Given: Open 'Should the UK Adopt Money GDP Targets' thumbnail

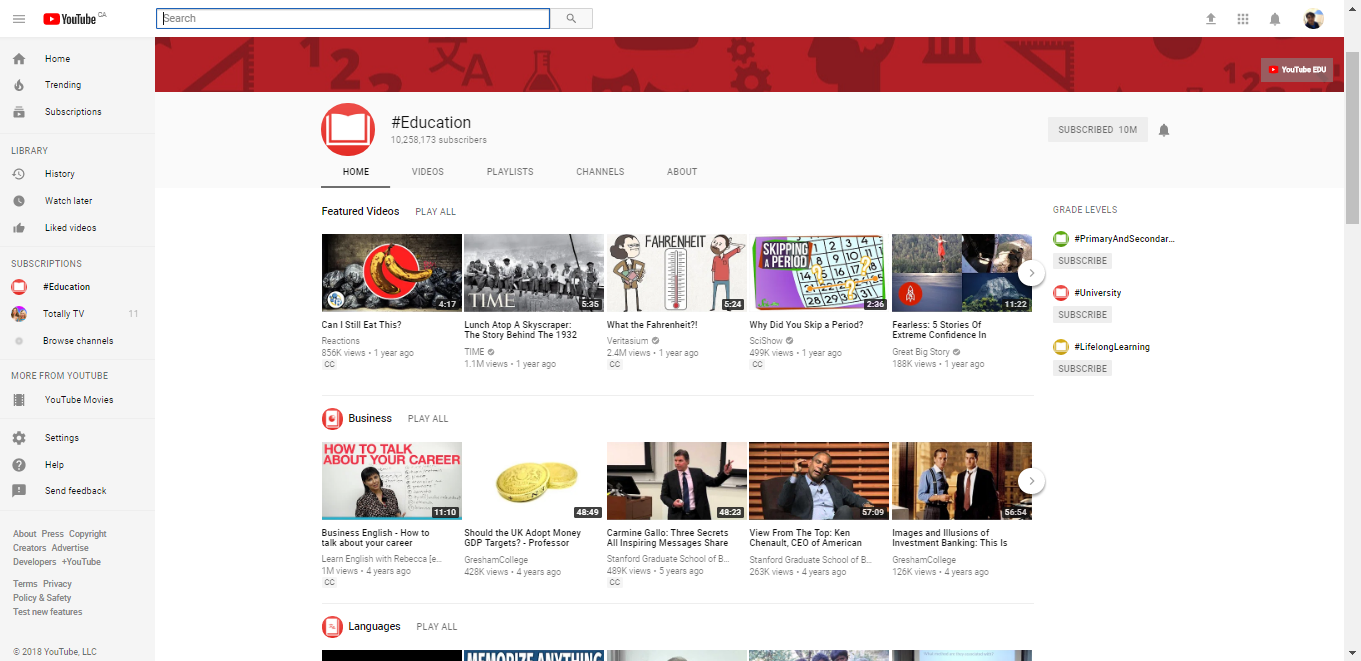Looking at the screenshot, I should [534, 481].
